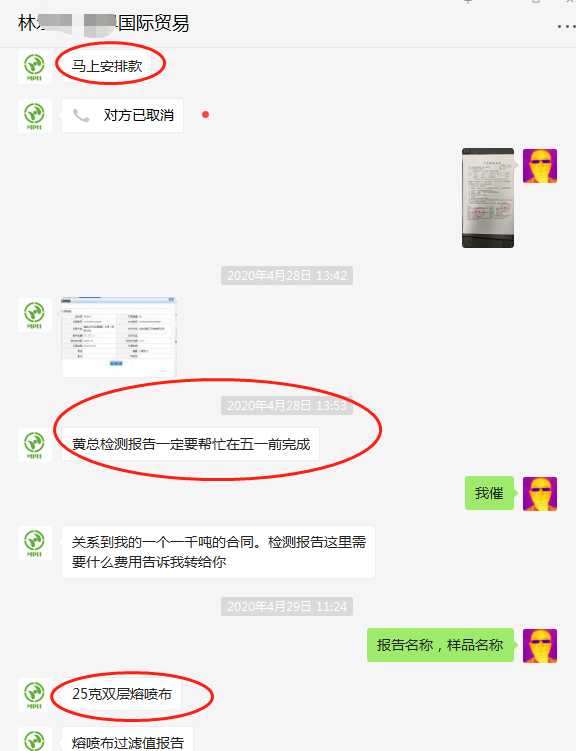Click the chat title 国际贸易 at top
This screenshot has height=751, width=576.
153,23
